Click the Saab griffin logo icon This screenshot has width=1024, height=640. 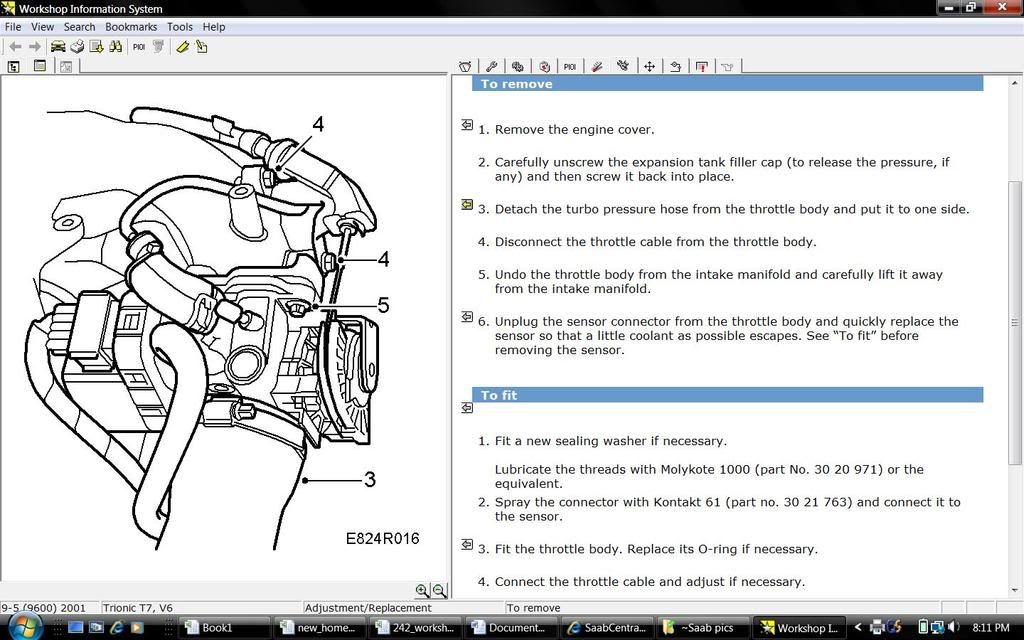[x=159, y=46]
